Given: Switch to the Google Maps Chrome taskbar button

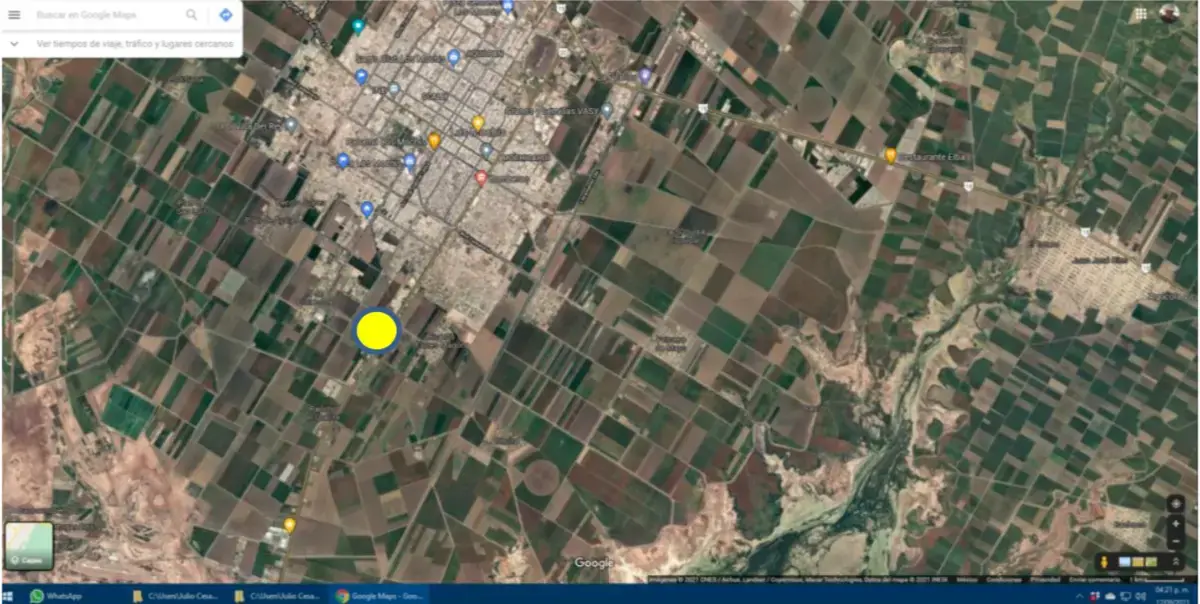Looking at the screenshot, I should coord(379,595).
